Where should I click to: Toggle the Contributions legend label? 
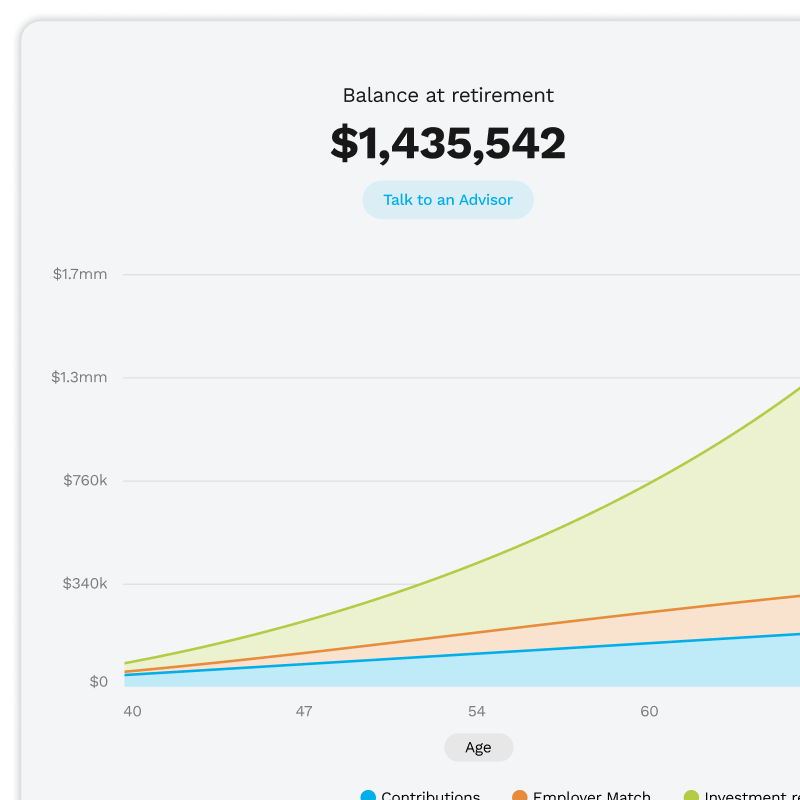[430, 796]
